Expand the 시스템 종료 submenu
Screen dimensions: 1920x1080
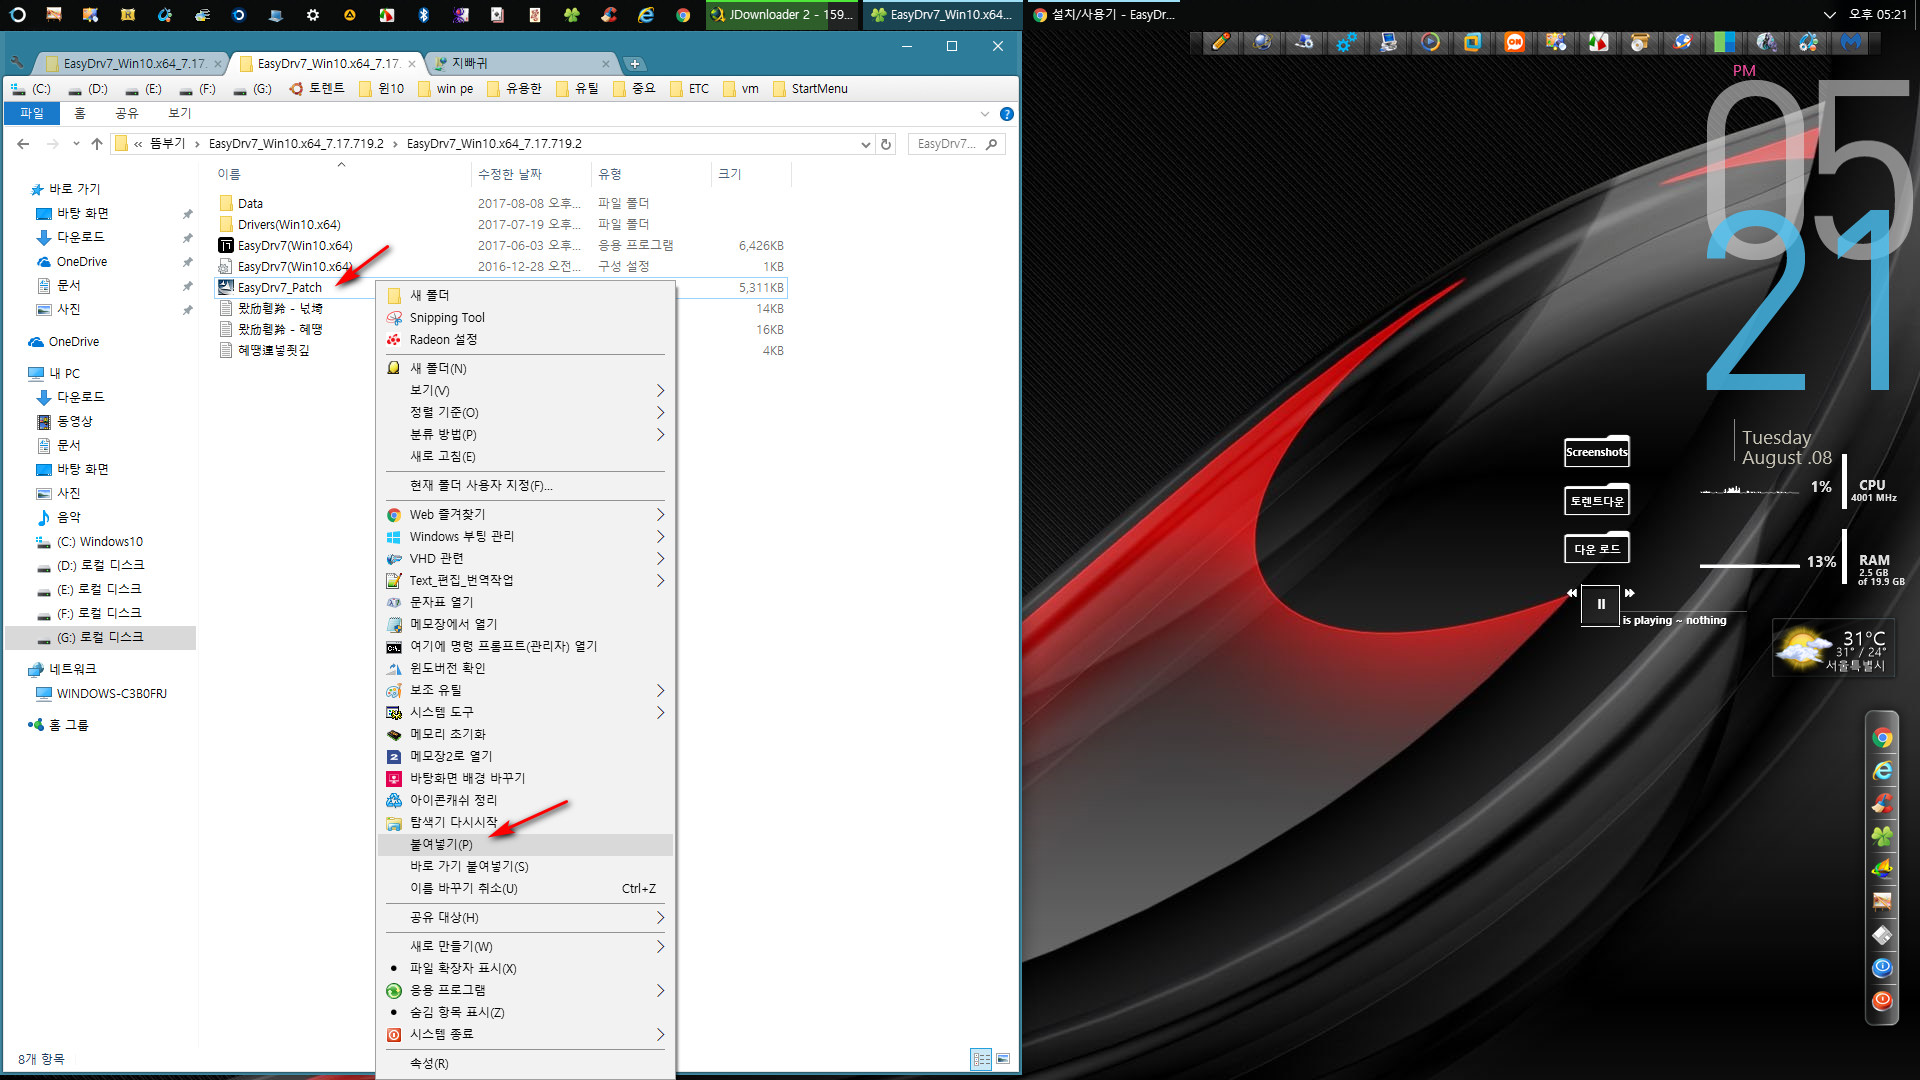point(525,1034)
